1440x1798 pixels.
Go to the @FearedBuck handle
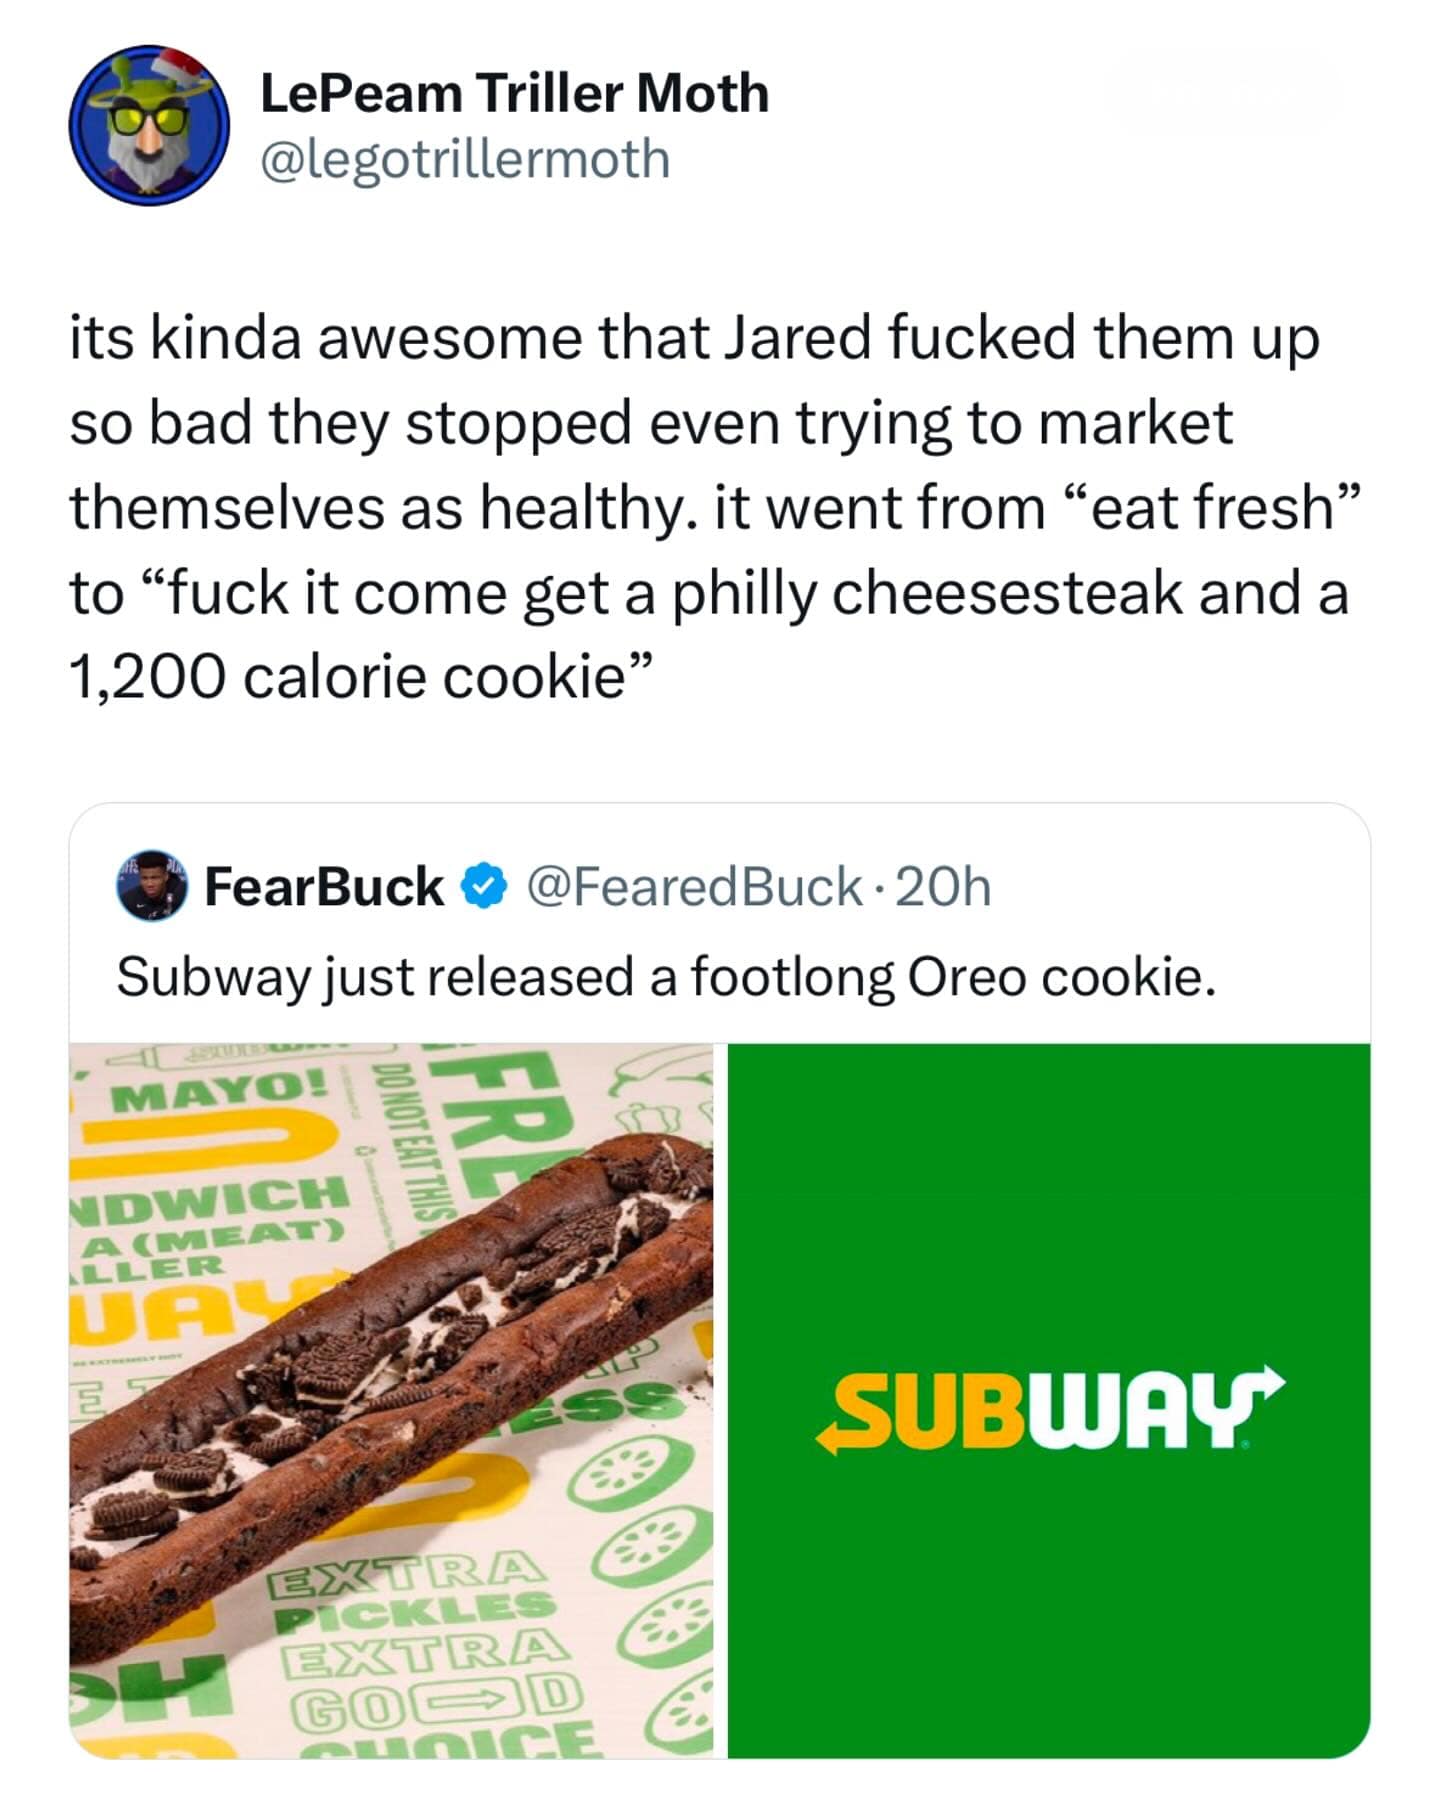pyautogui.click(x=695, y=887)
